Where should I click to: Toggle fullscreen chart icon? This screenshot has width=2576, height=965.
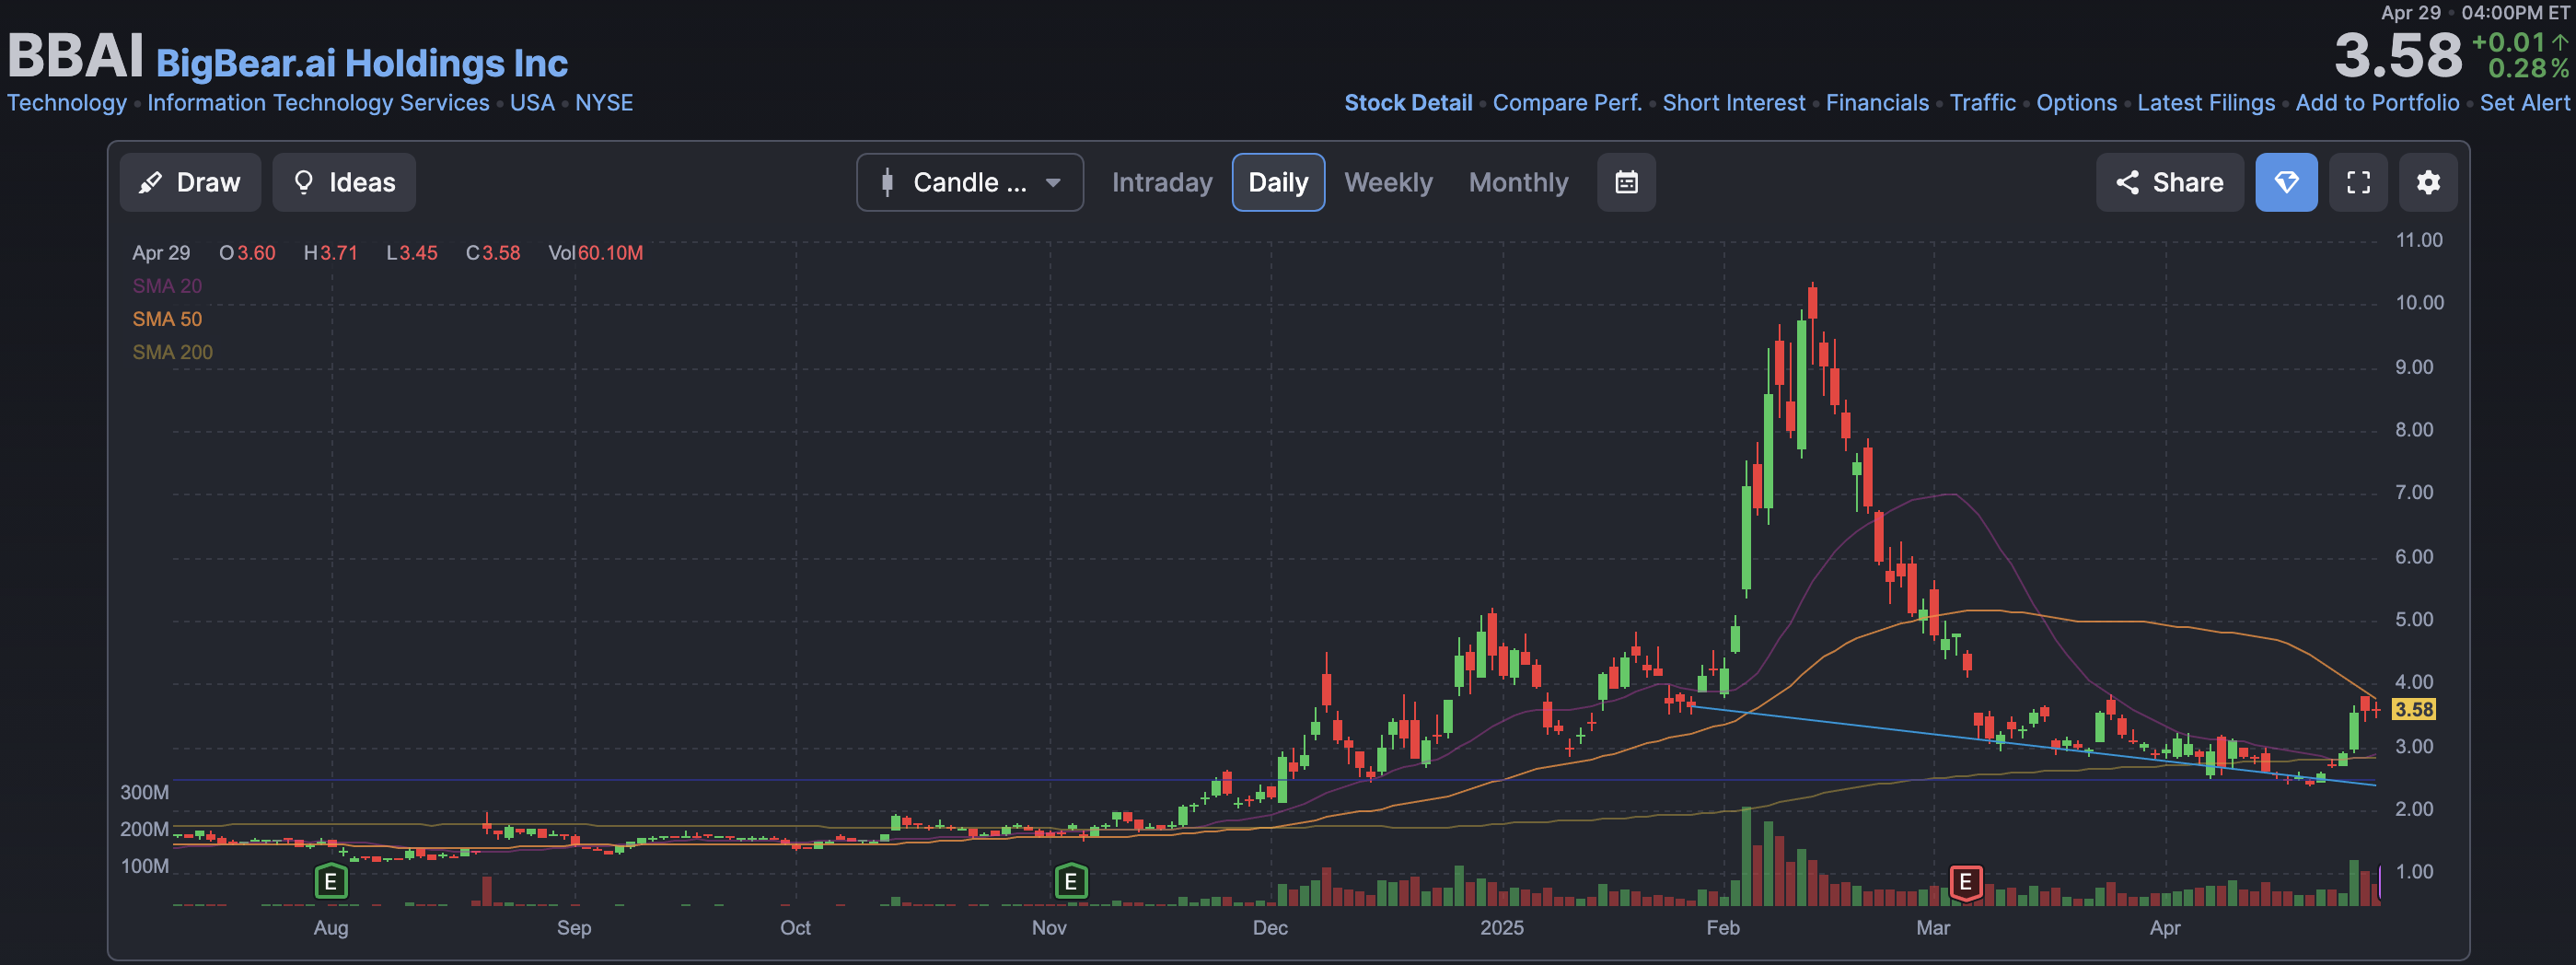click(x=2358, y=182)
